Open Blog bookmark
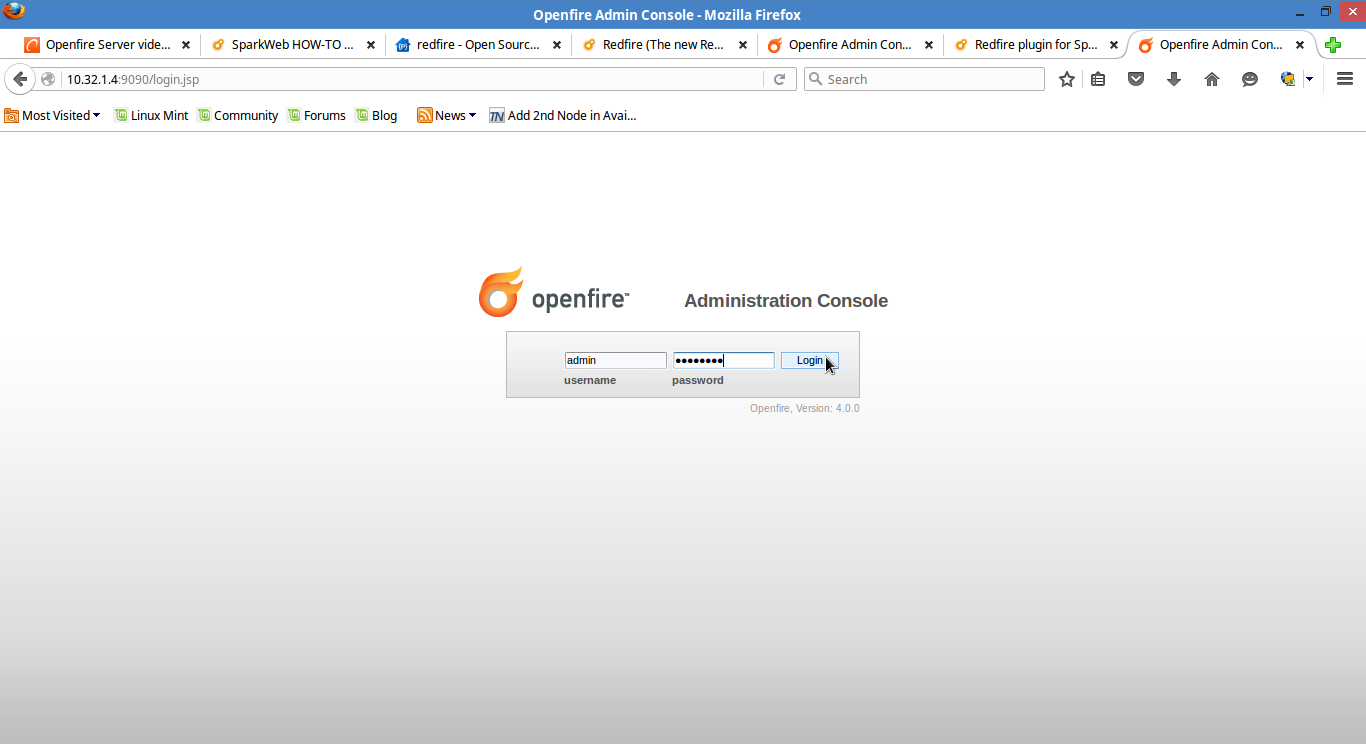Screen dimensions: 1366x744 (x=376, y=115)
